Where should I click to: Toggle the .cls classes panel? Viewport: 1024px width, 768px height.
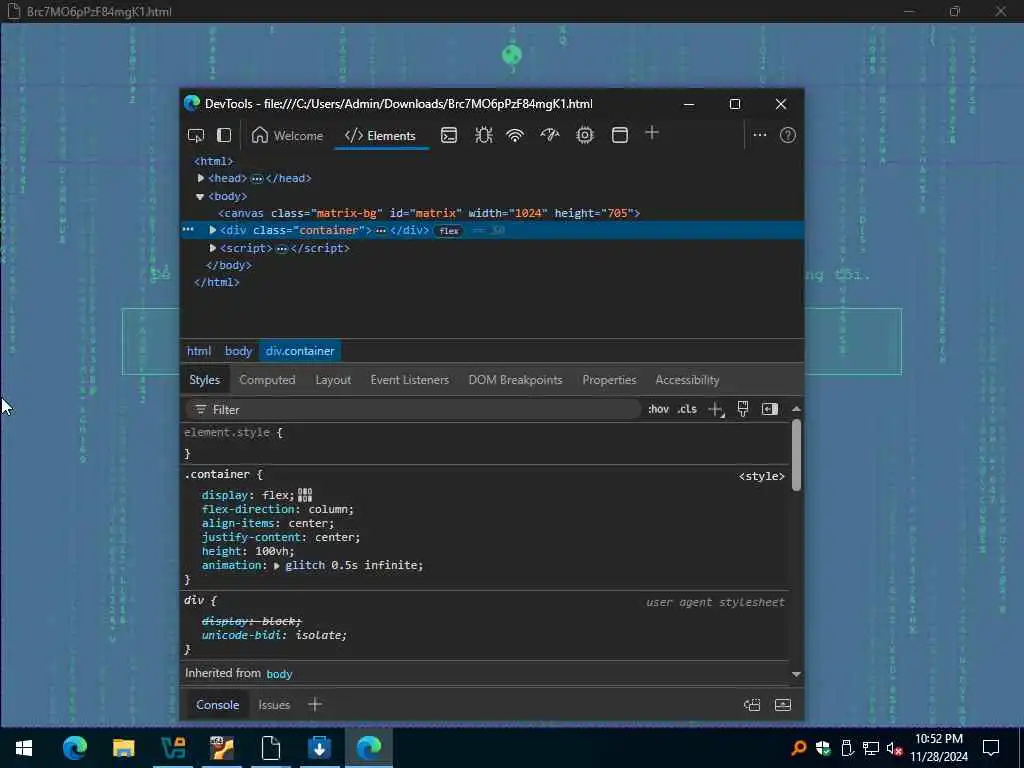point(687,409)
